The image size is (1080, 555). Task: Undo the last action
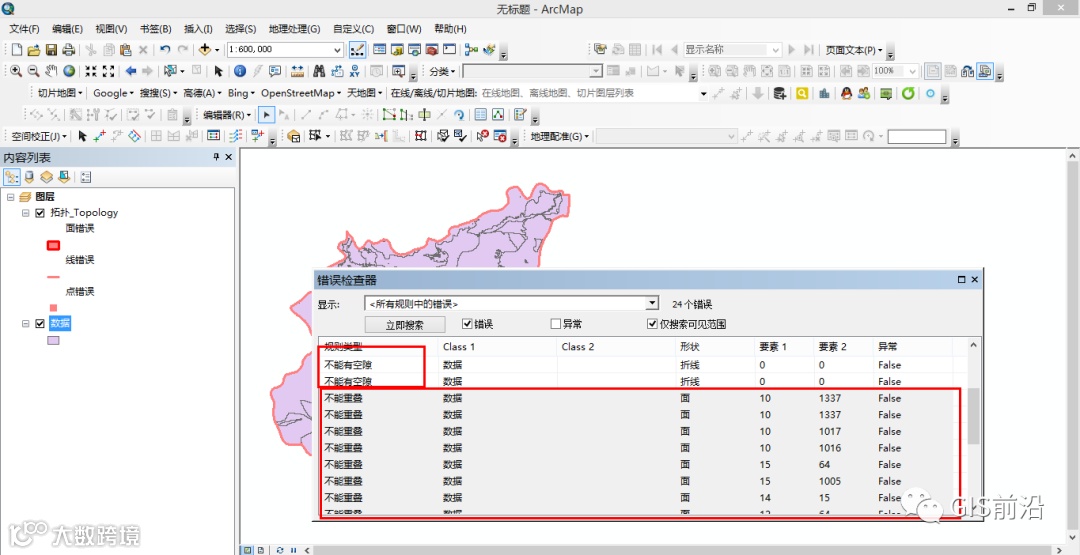click(165, 50)
